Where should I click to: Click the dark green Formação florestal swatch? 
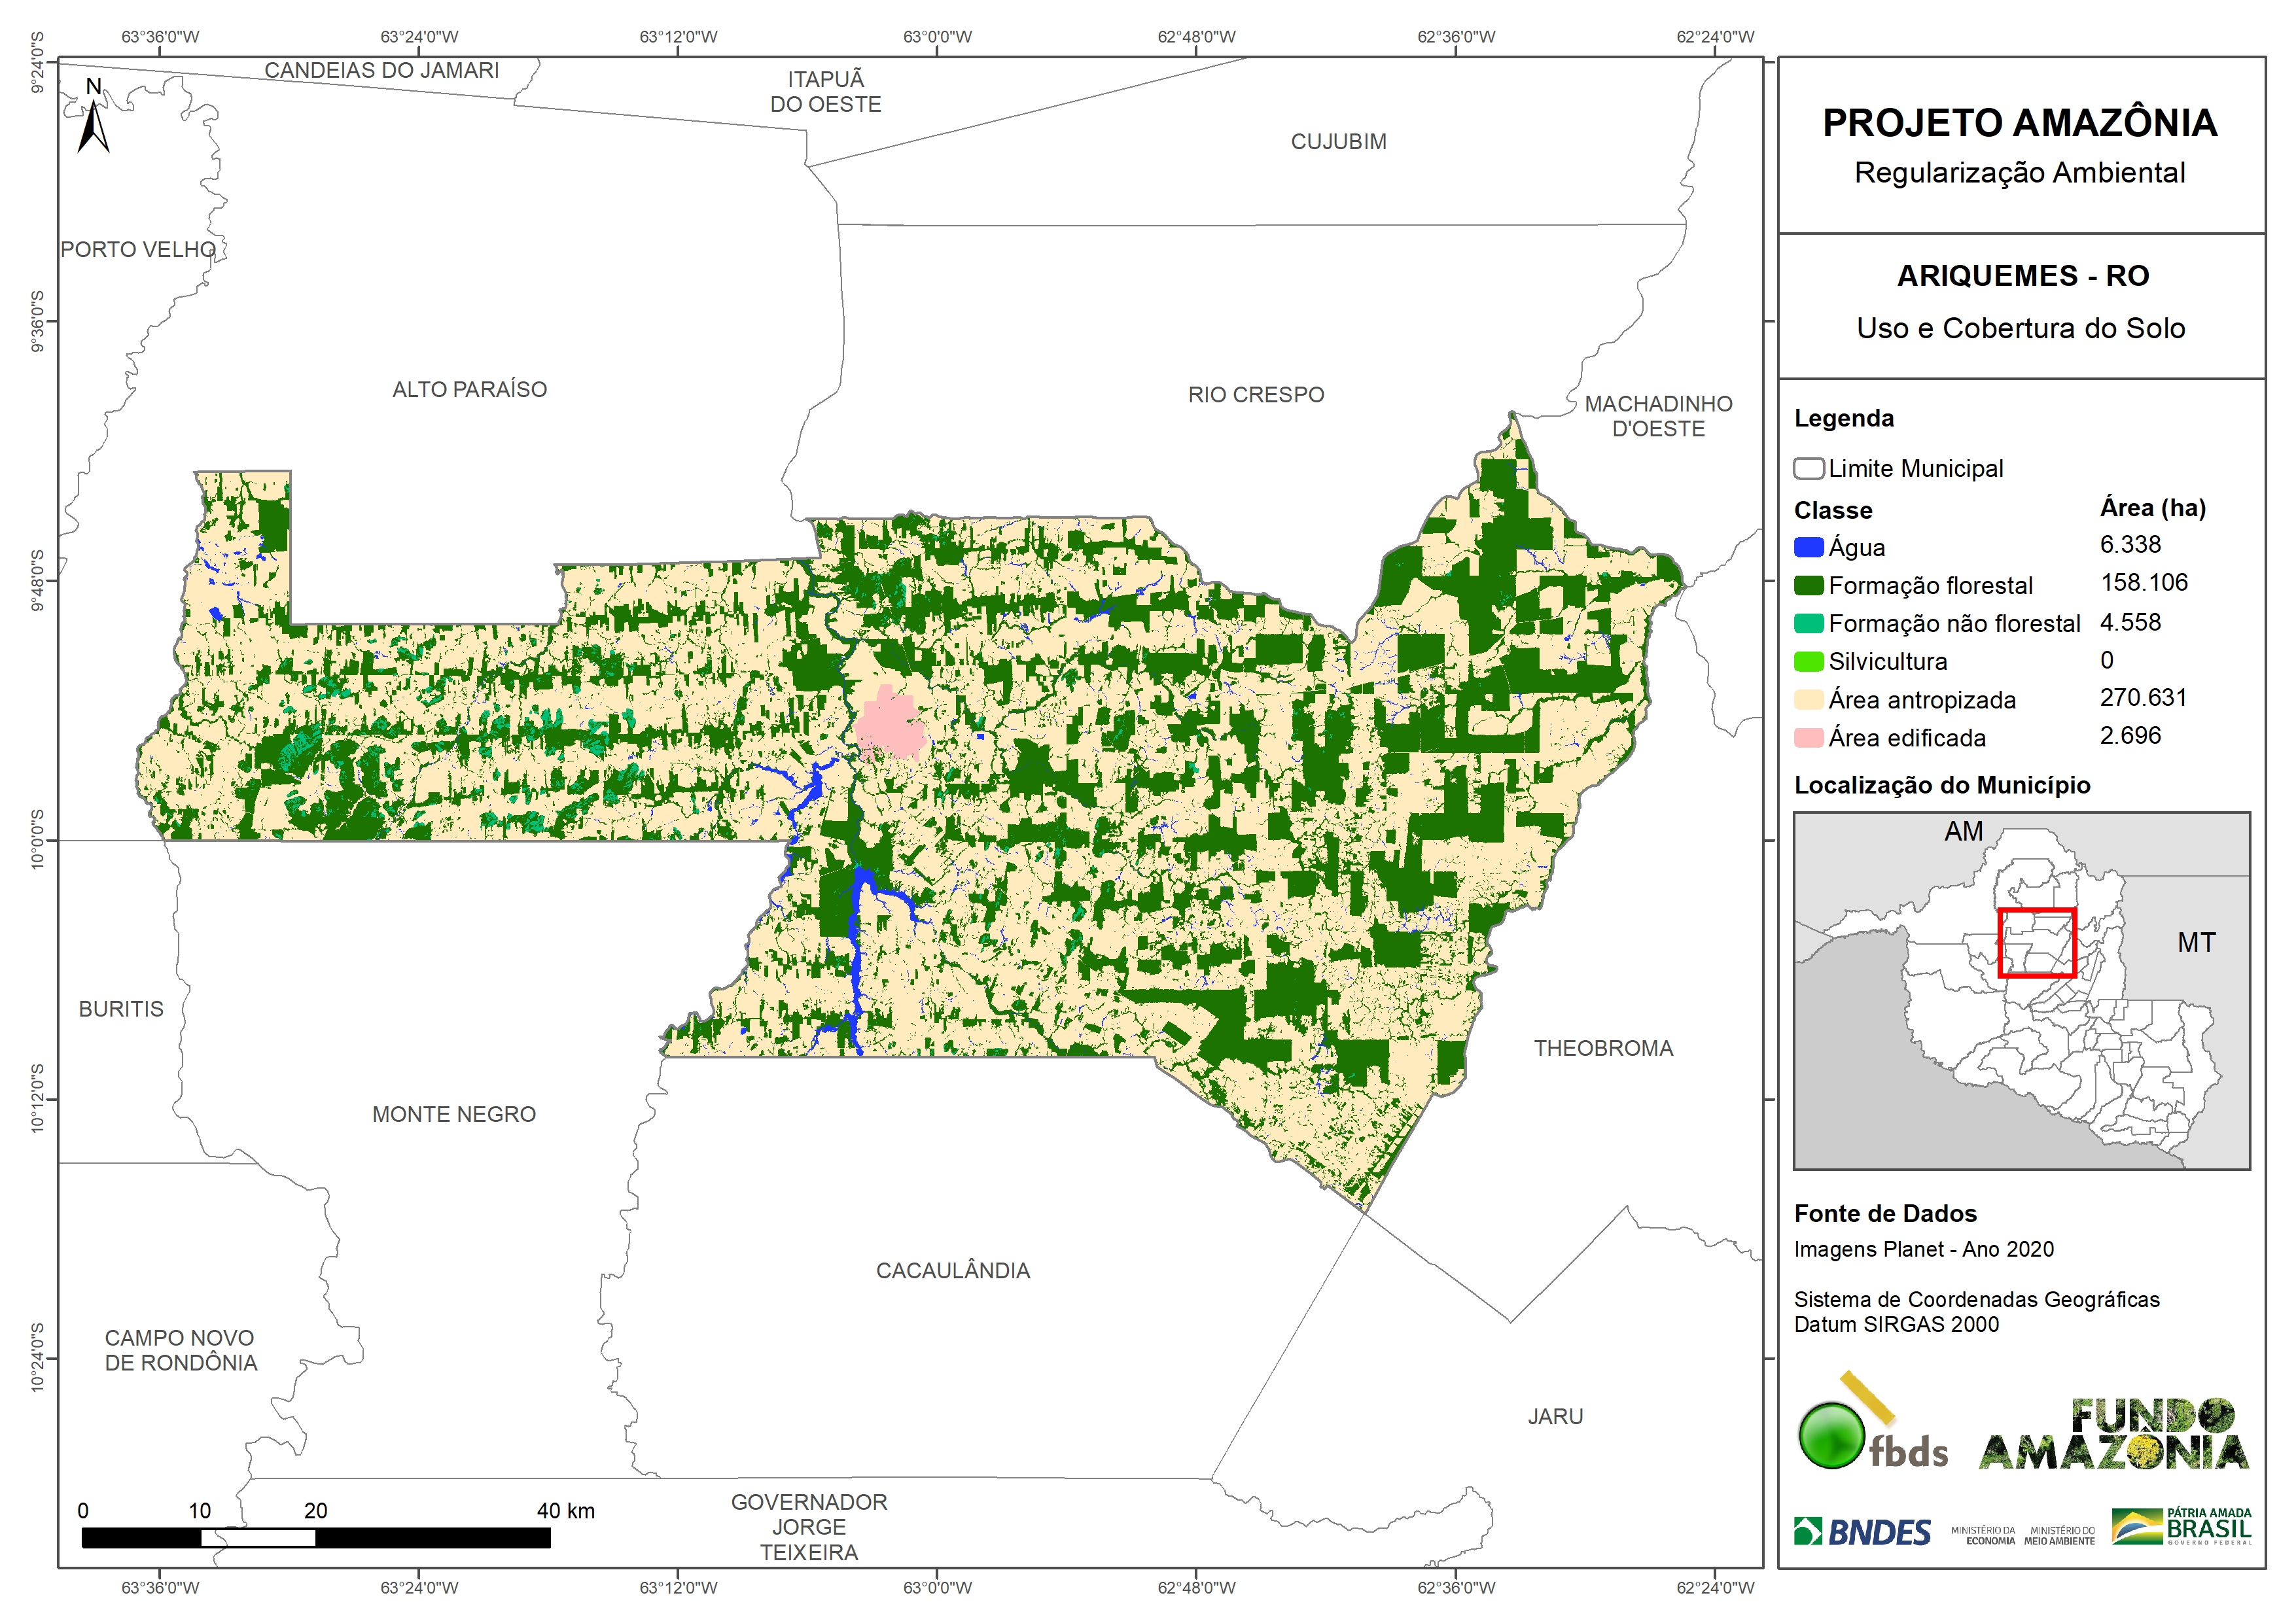(x=1808, y=585)
